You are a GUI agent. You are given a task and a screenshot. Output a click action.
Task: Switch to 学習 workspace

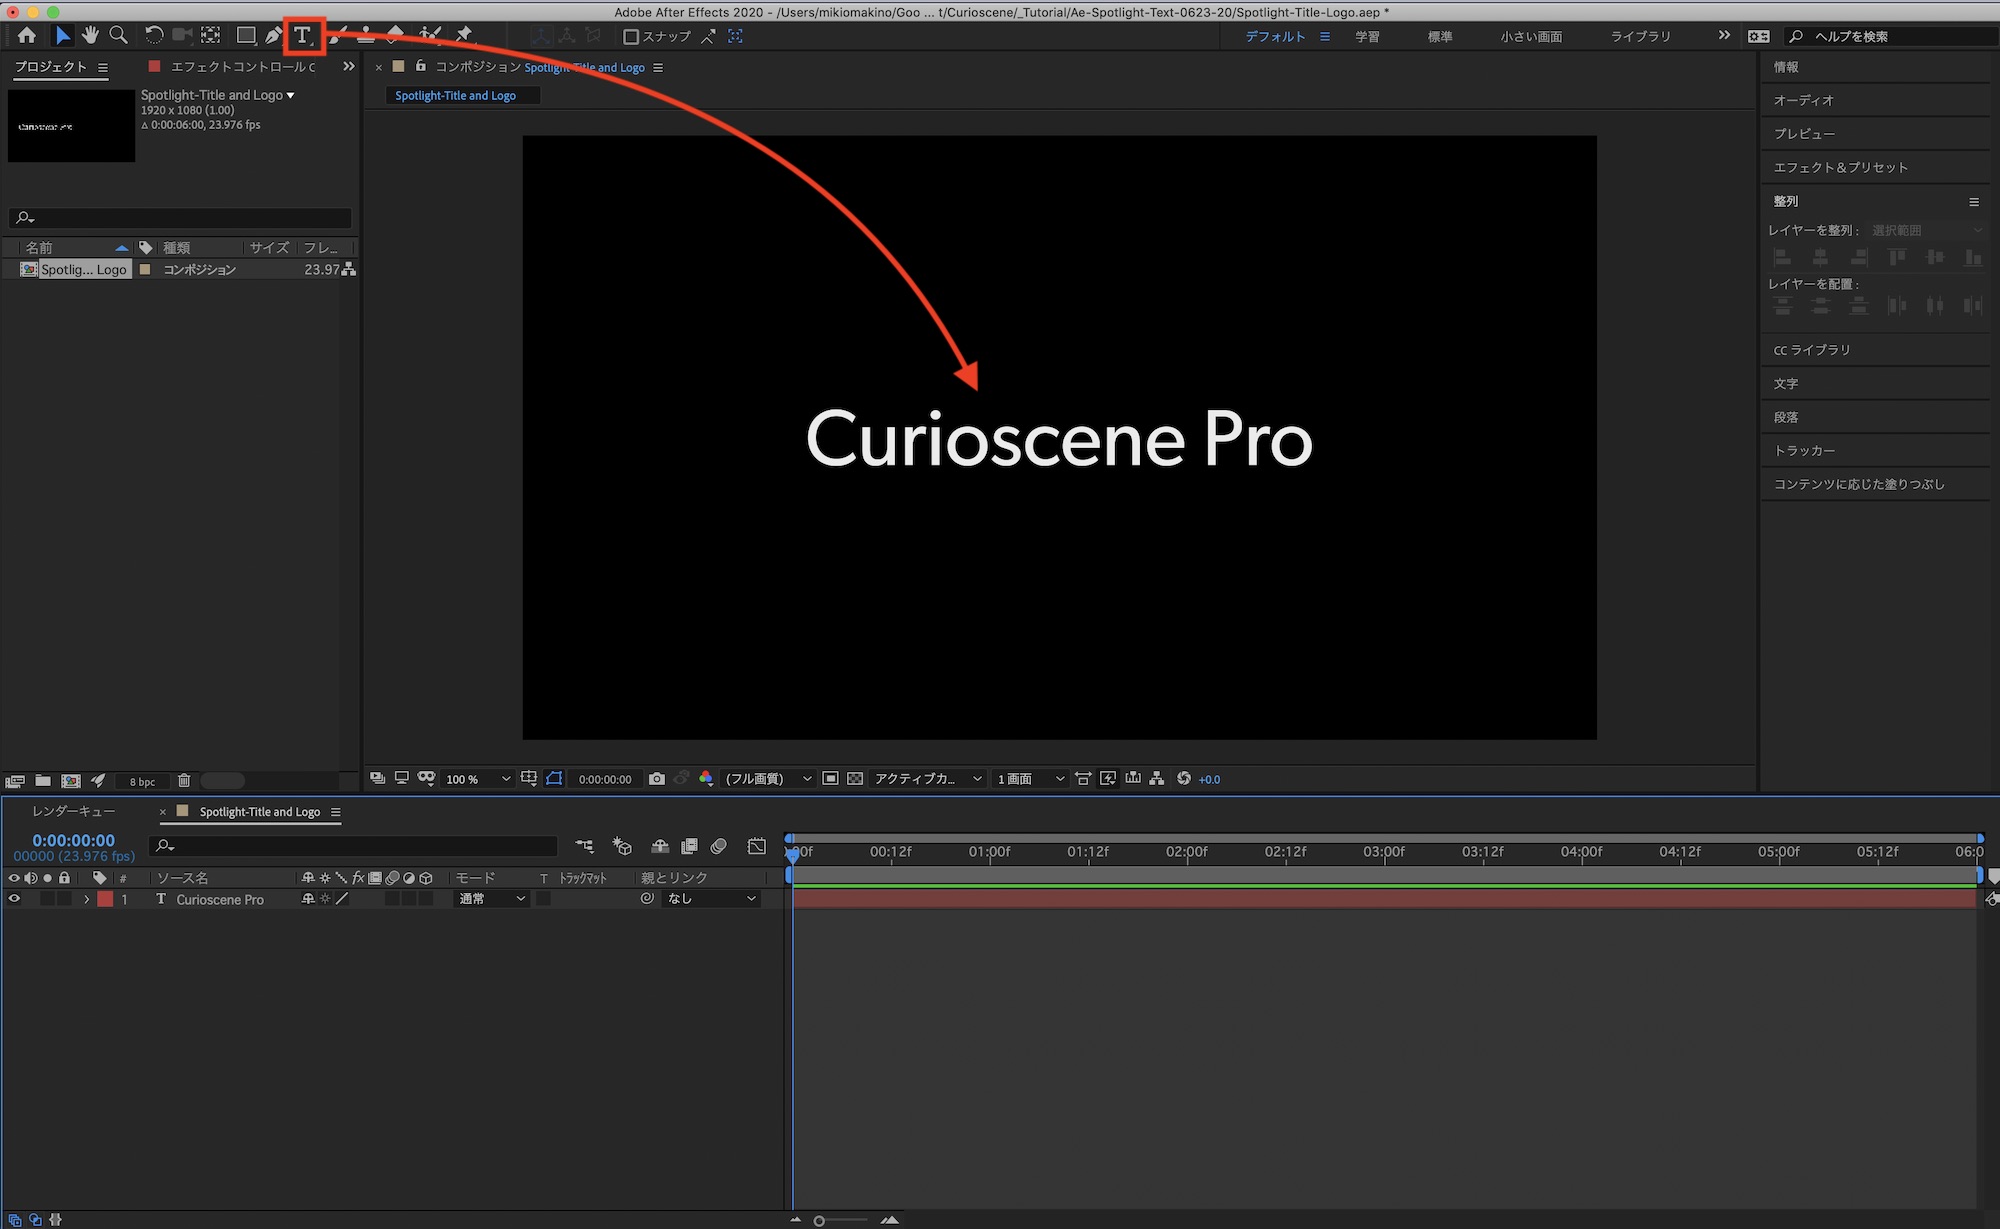(1367, 37)
